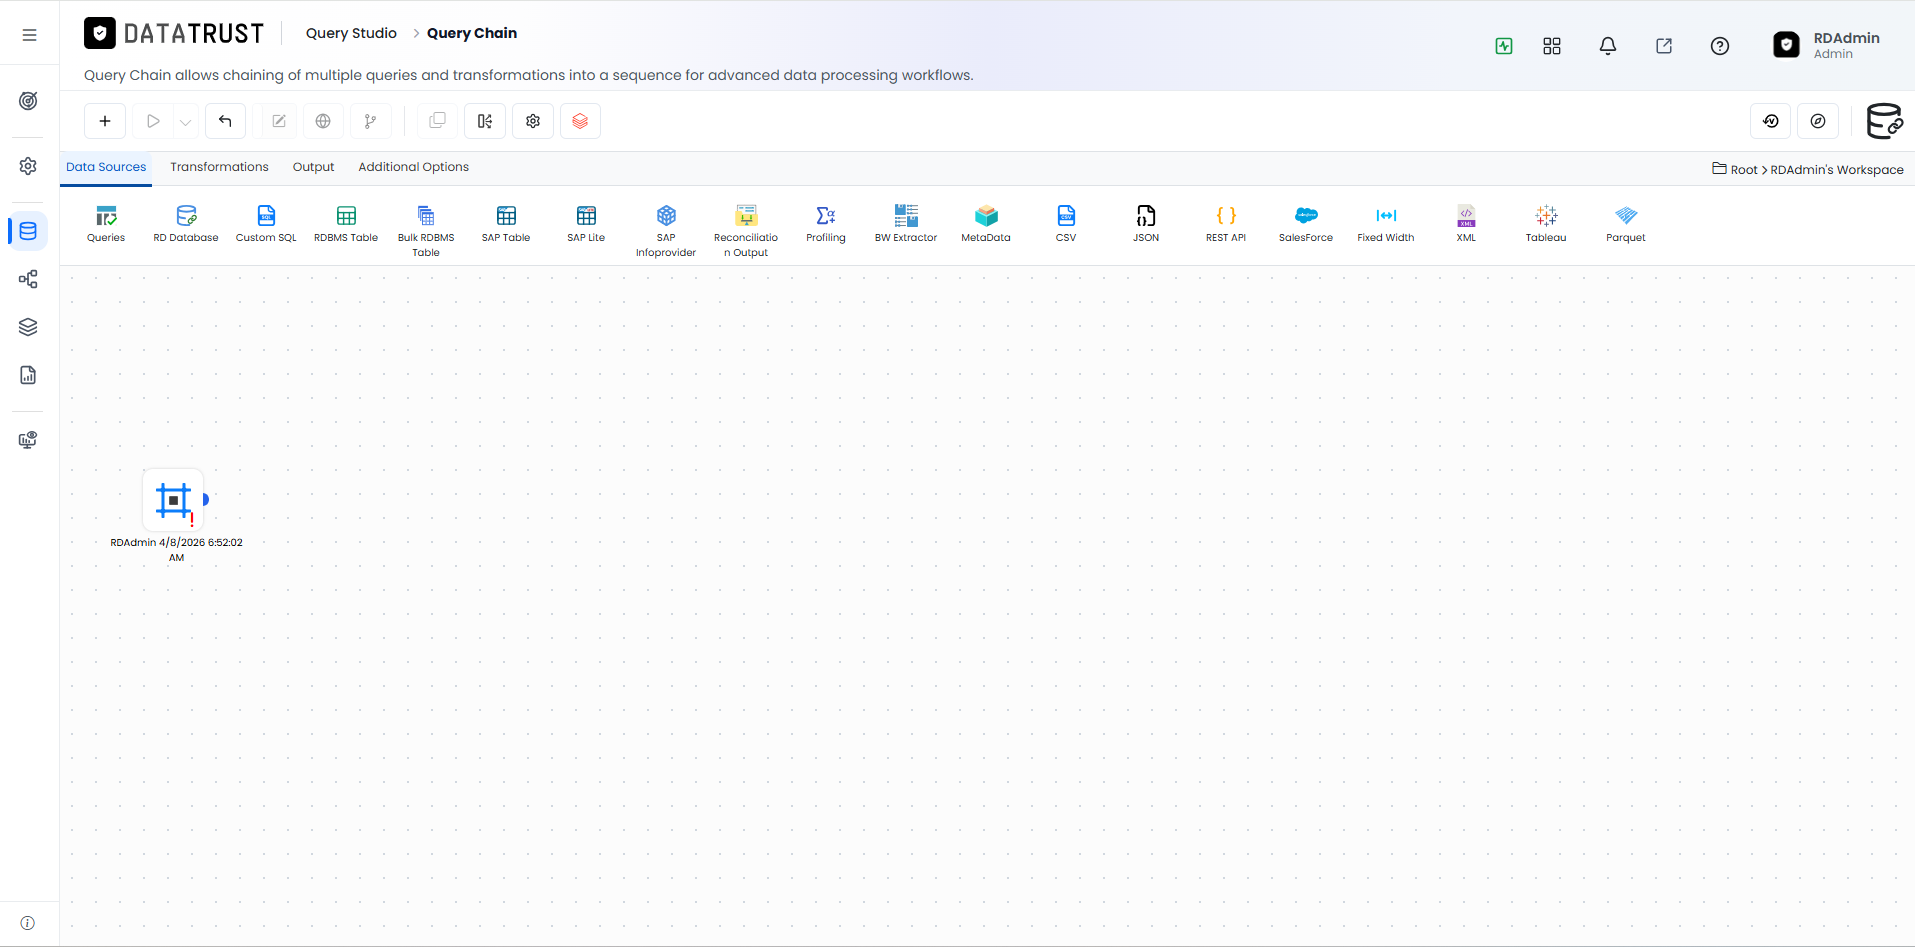Screen dimensions: 1915x947
Task: Click the compass explore icon
Action: click(1818, 121)
